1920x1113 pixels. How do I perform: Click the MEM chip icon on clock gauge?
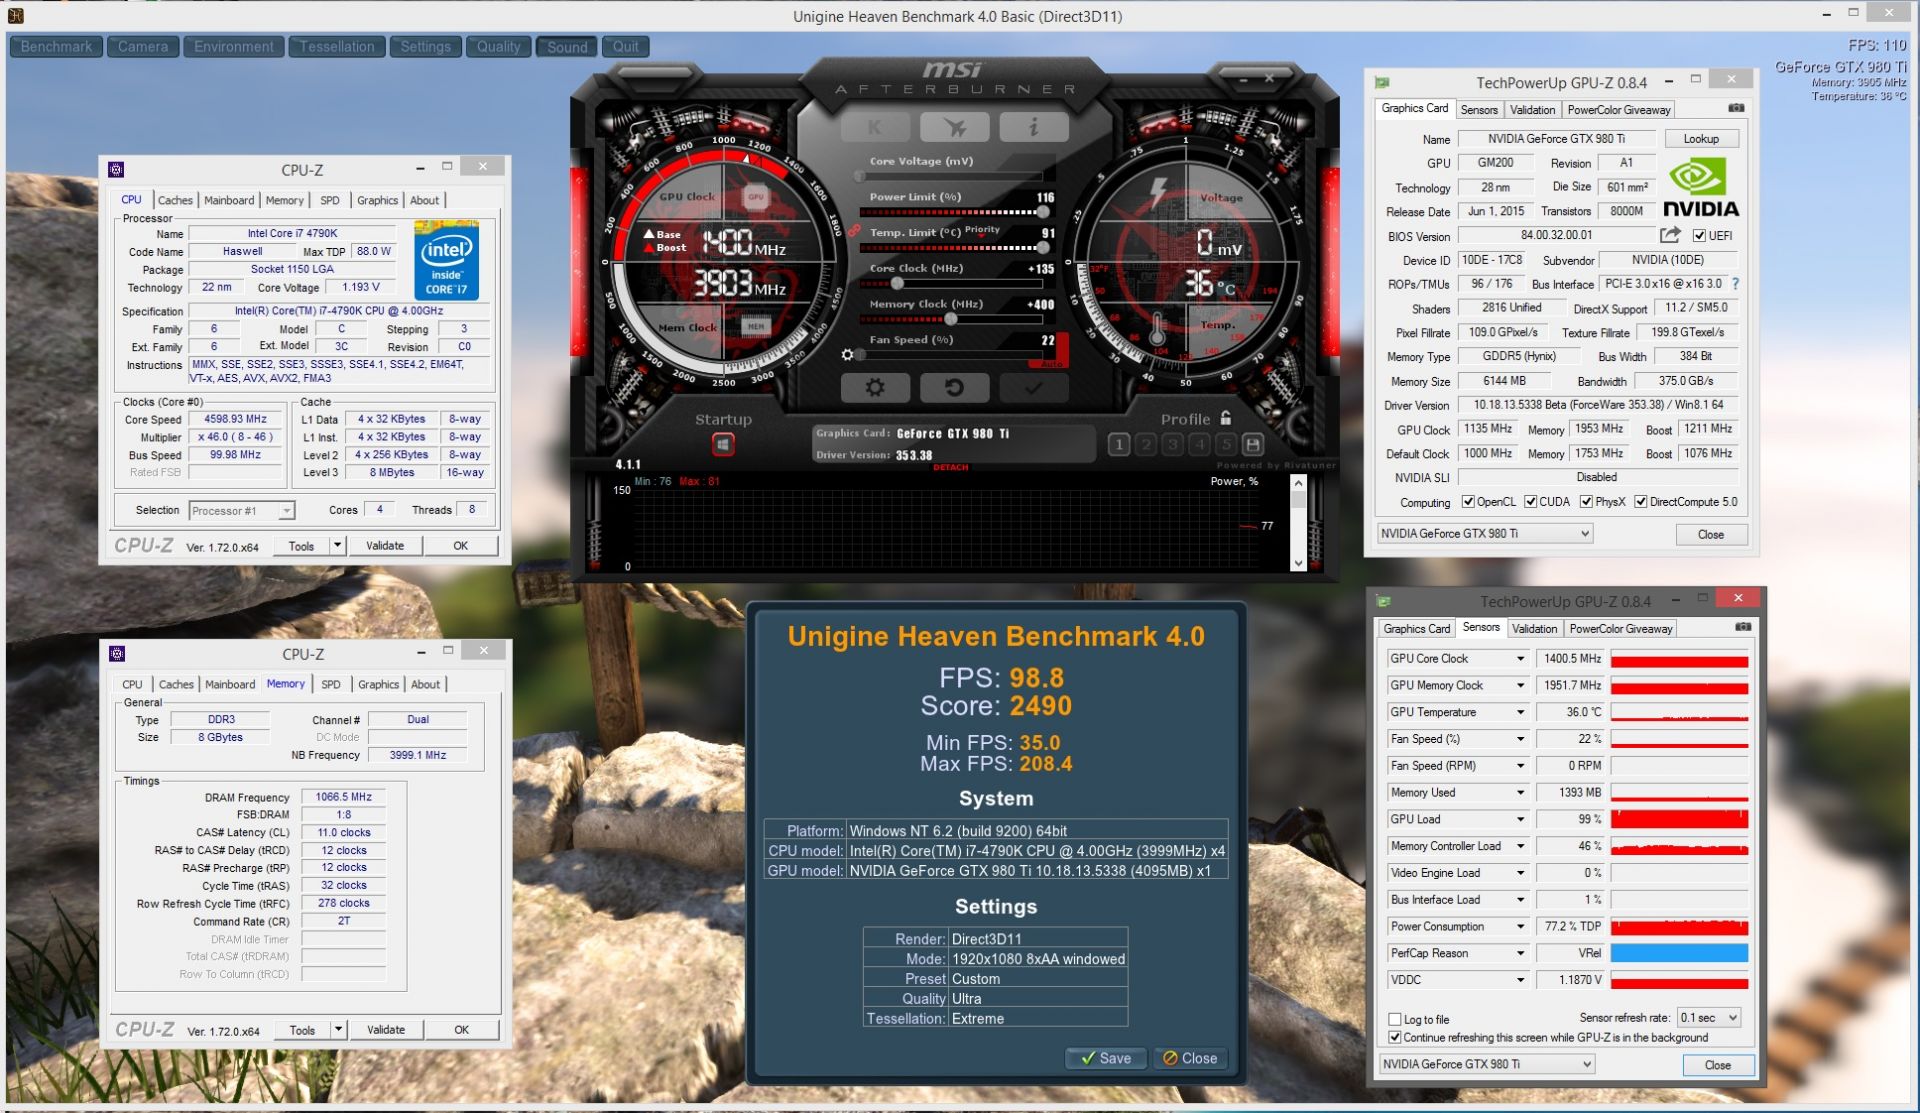[x=756, y=326]
